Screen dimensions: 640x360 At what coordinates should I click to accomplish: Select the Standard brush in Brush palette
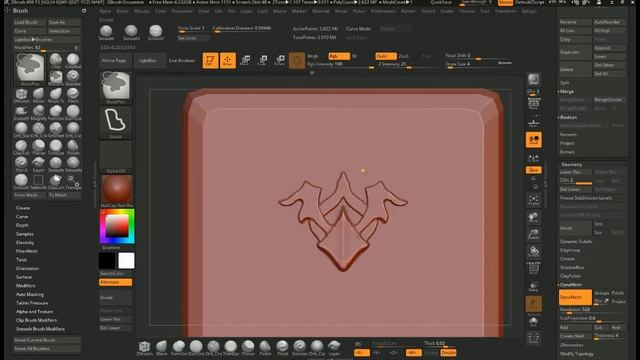[x=73, y=78]
